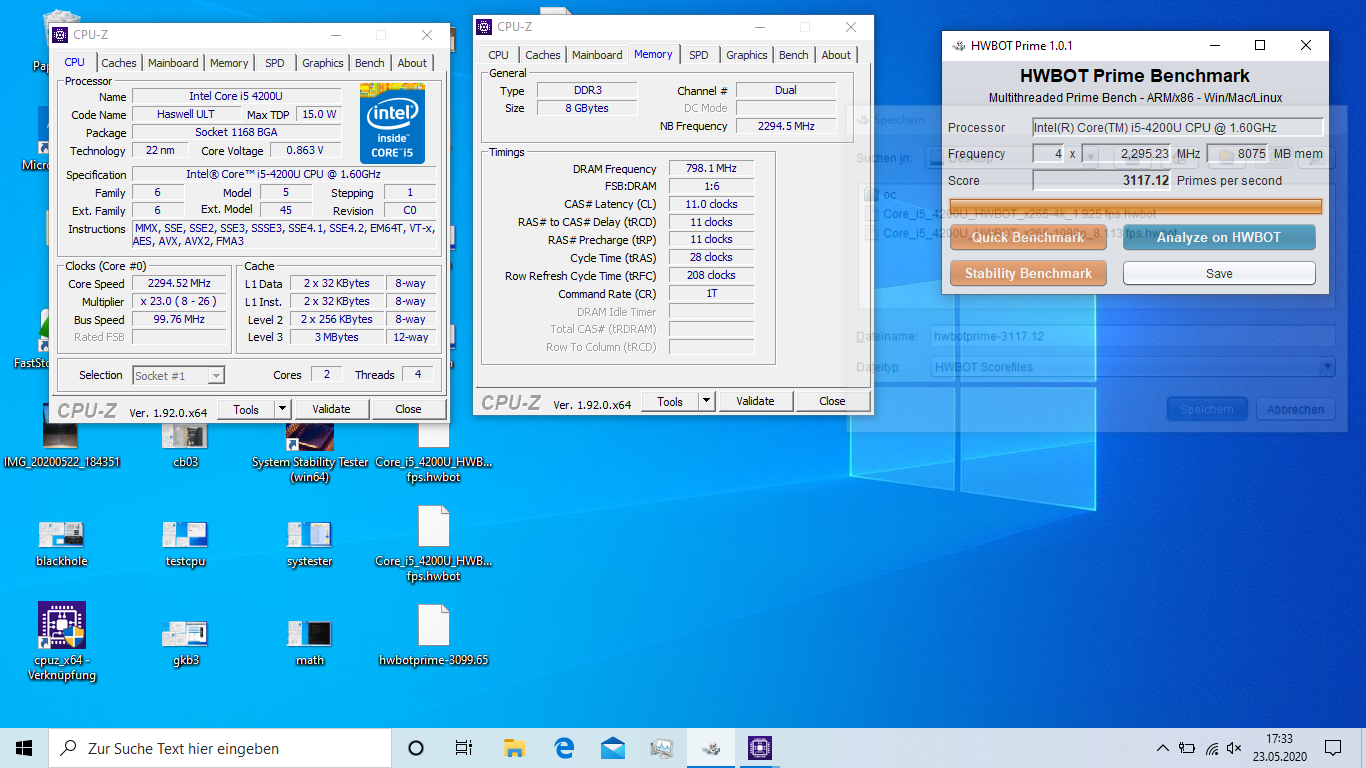The height and width of the screenshot is (768, 1366).
Task: Click Analyze on HWBOT button
Action: 1219,237
